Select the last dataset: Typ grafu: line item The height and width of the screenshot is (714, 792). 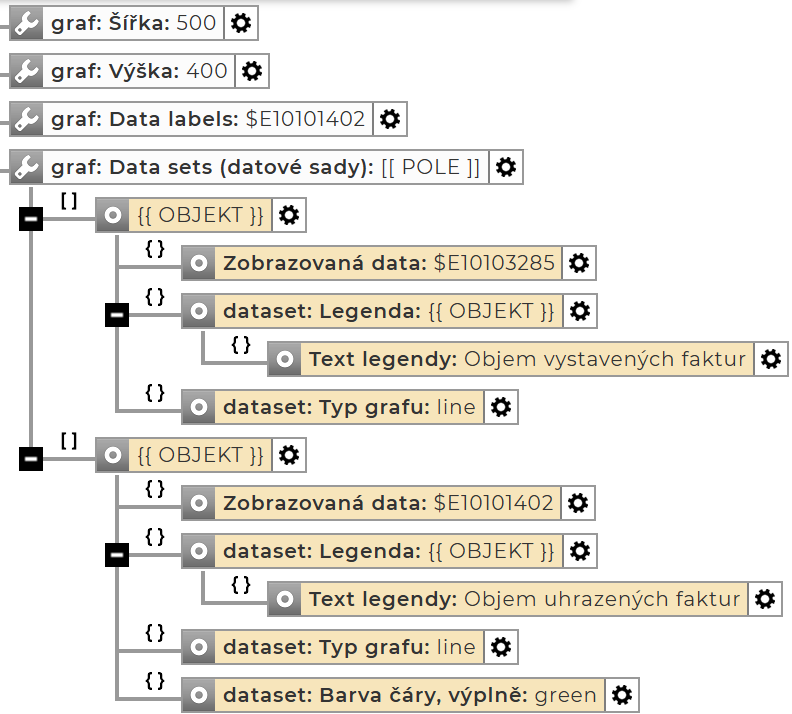click(349, 647)
